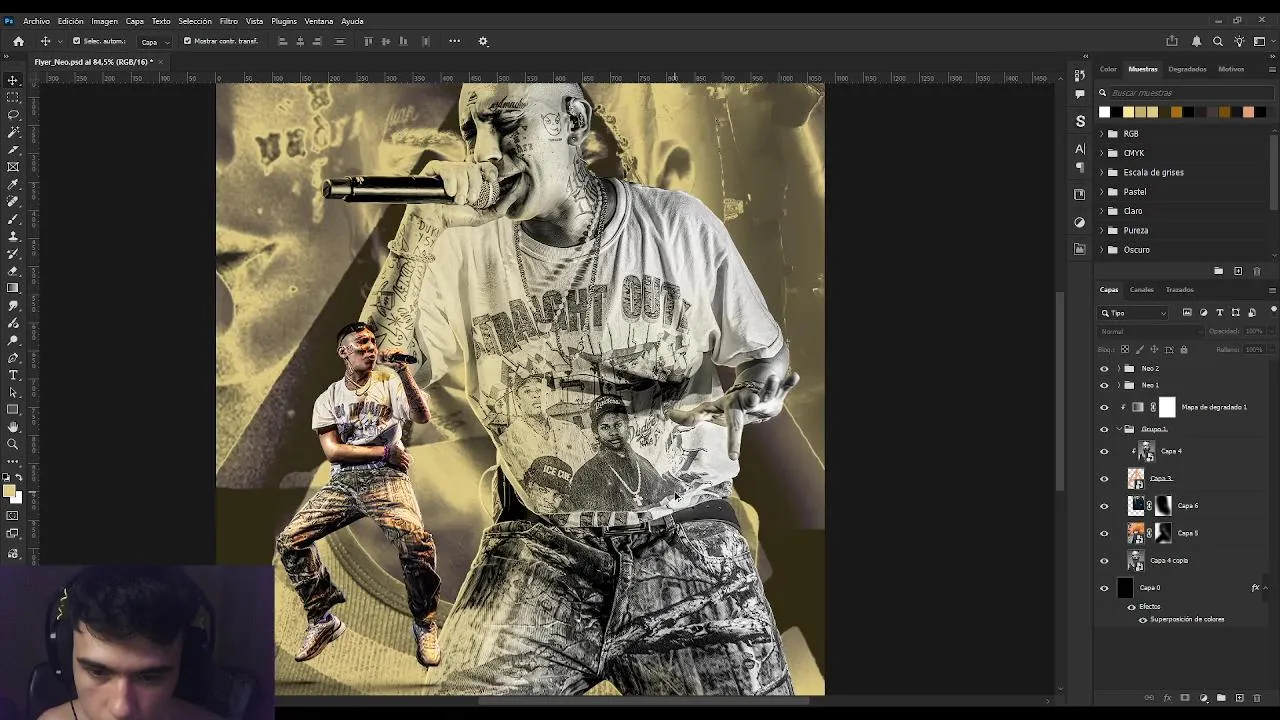Select the Brush tool
1280x720 pixels.
pyautogui.click(x=13, y=219)
